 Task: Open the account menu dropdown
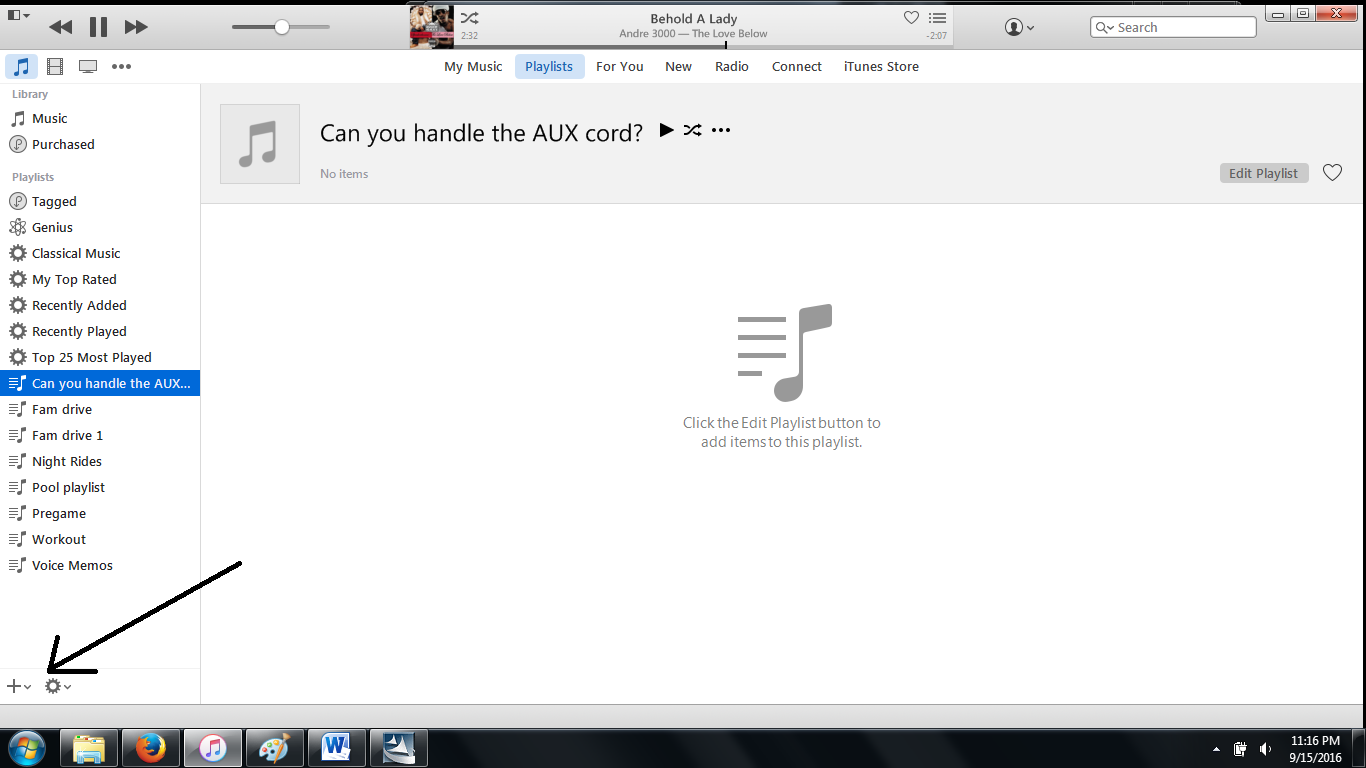[x=1020, y=28]
